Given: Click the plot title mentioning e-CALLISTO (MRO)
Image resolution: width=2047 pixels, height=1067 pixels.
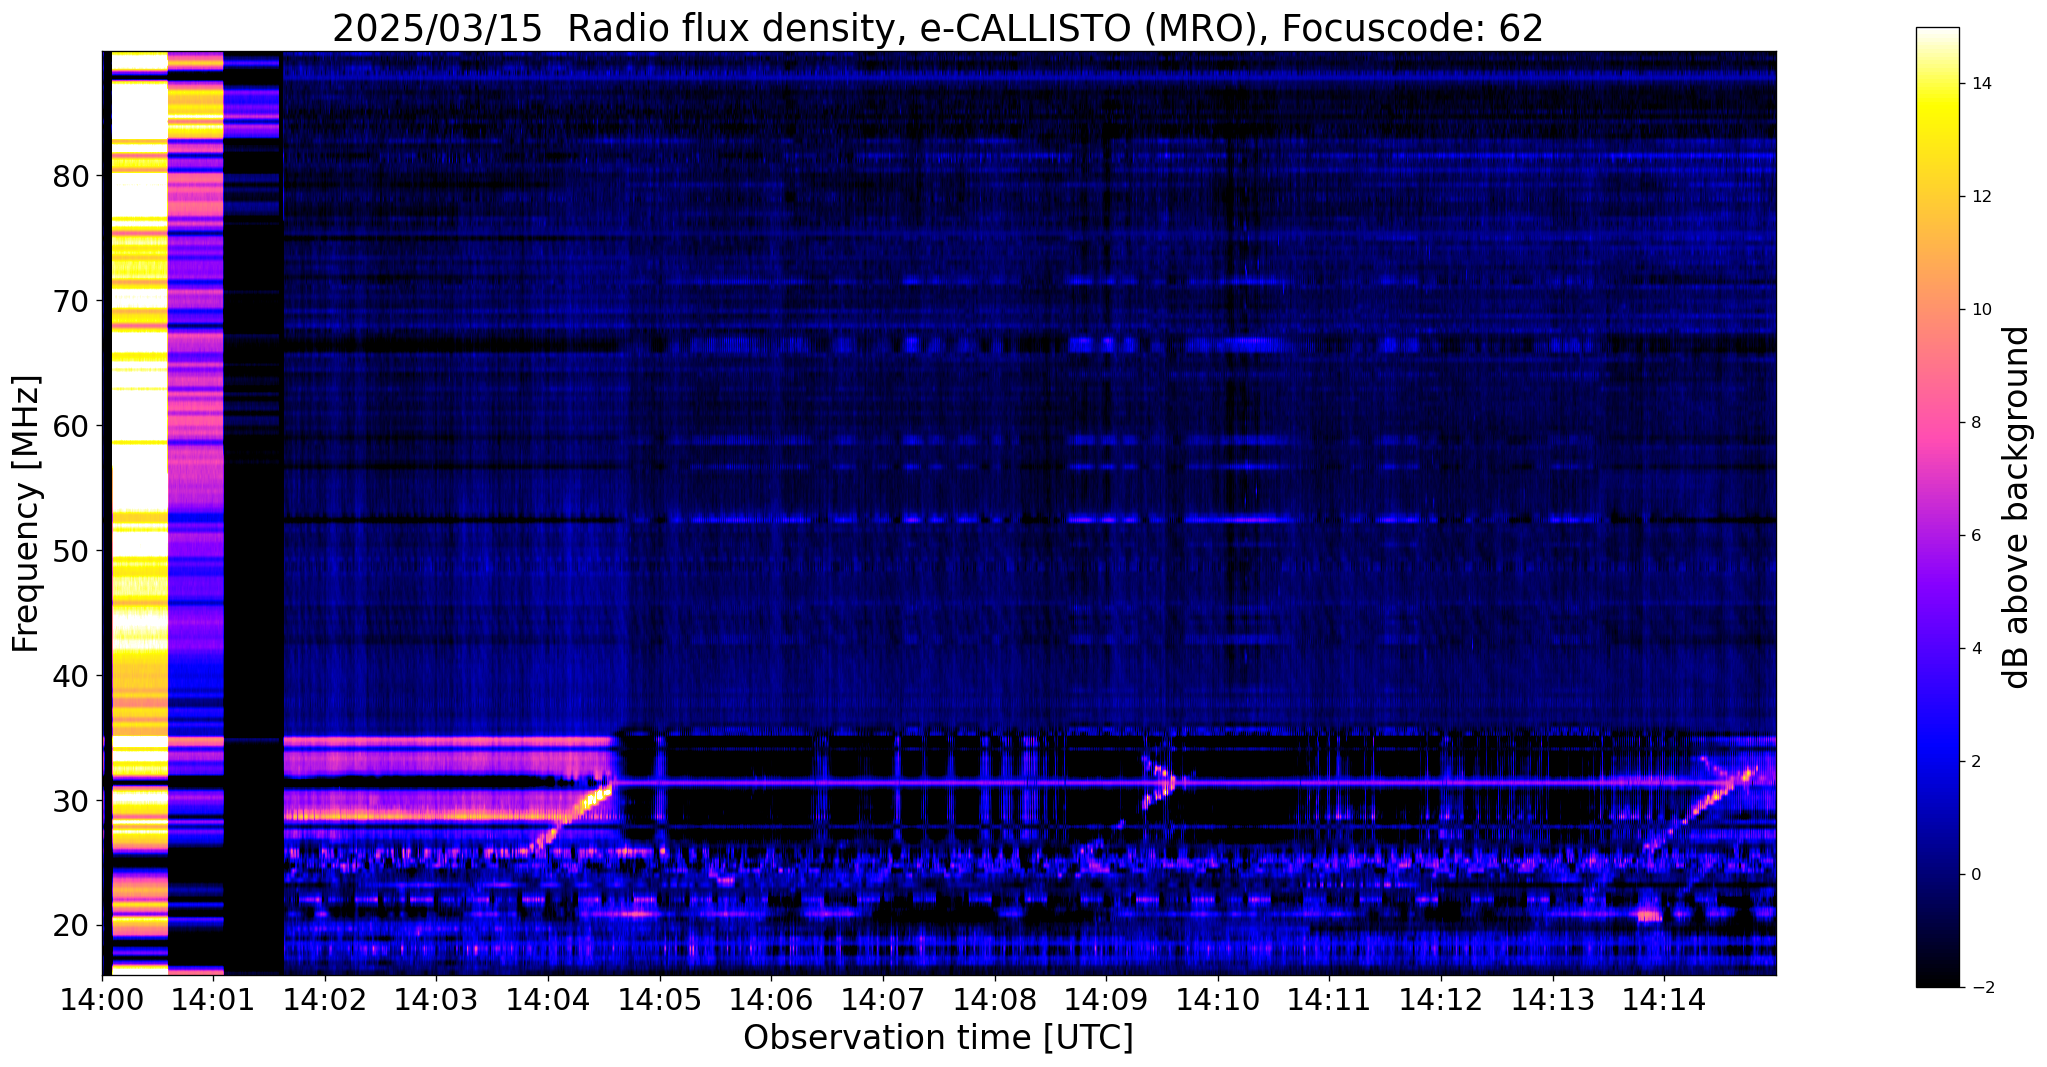Looking at the screenshot, I should pyautogui.click(x=937, y=28).
